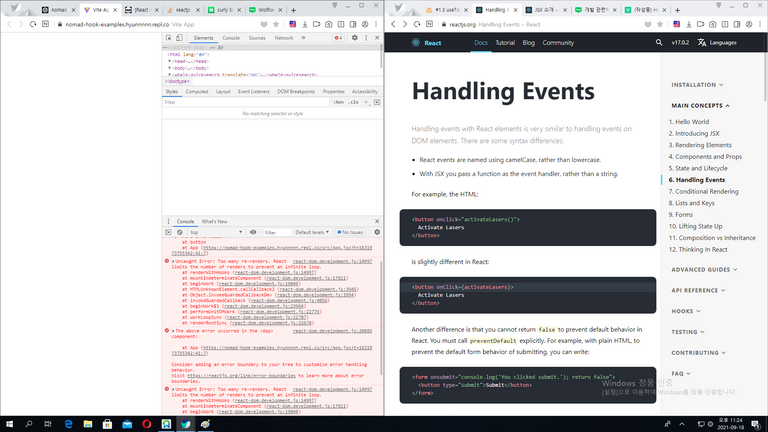Bookmark the Vite App page with star icon

coord(276,24)
